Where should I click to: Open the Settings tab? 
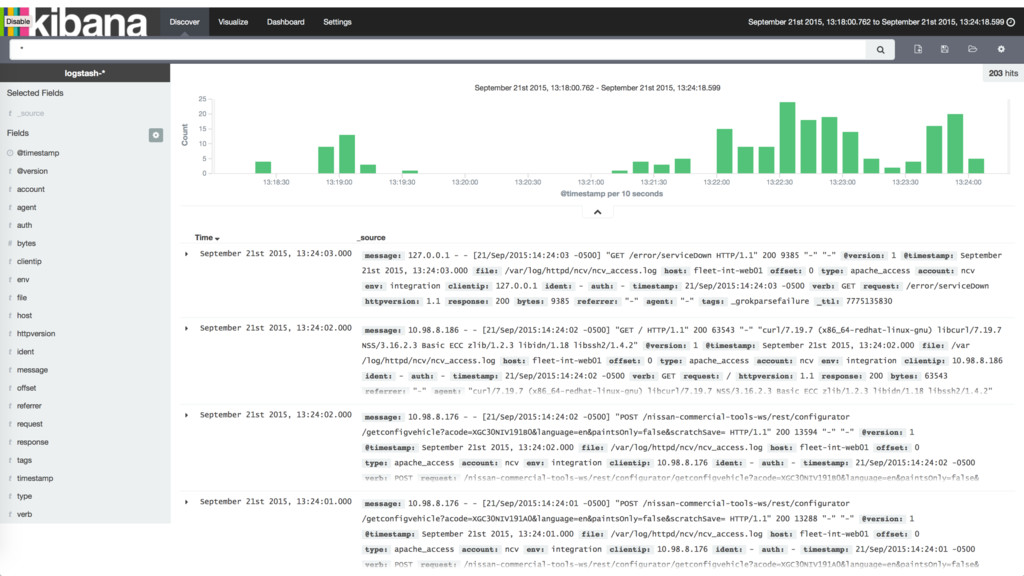(337, 22)
